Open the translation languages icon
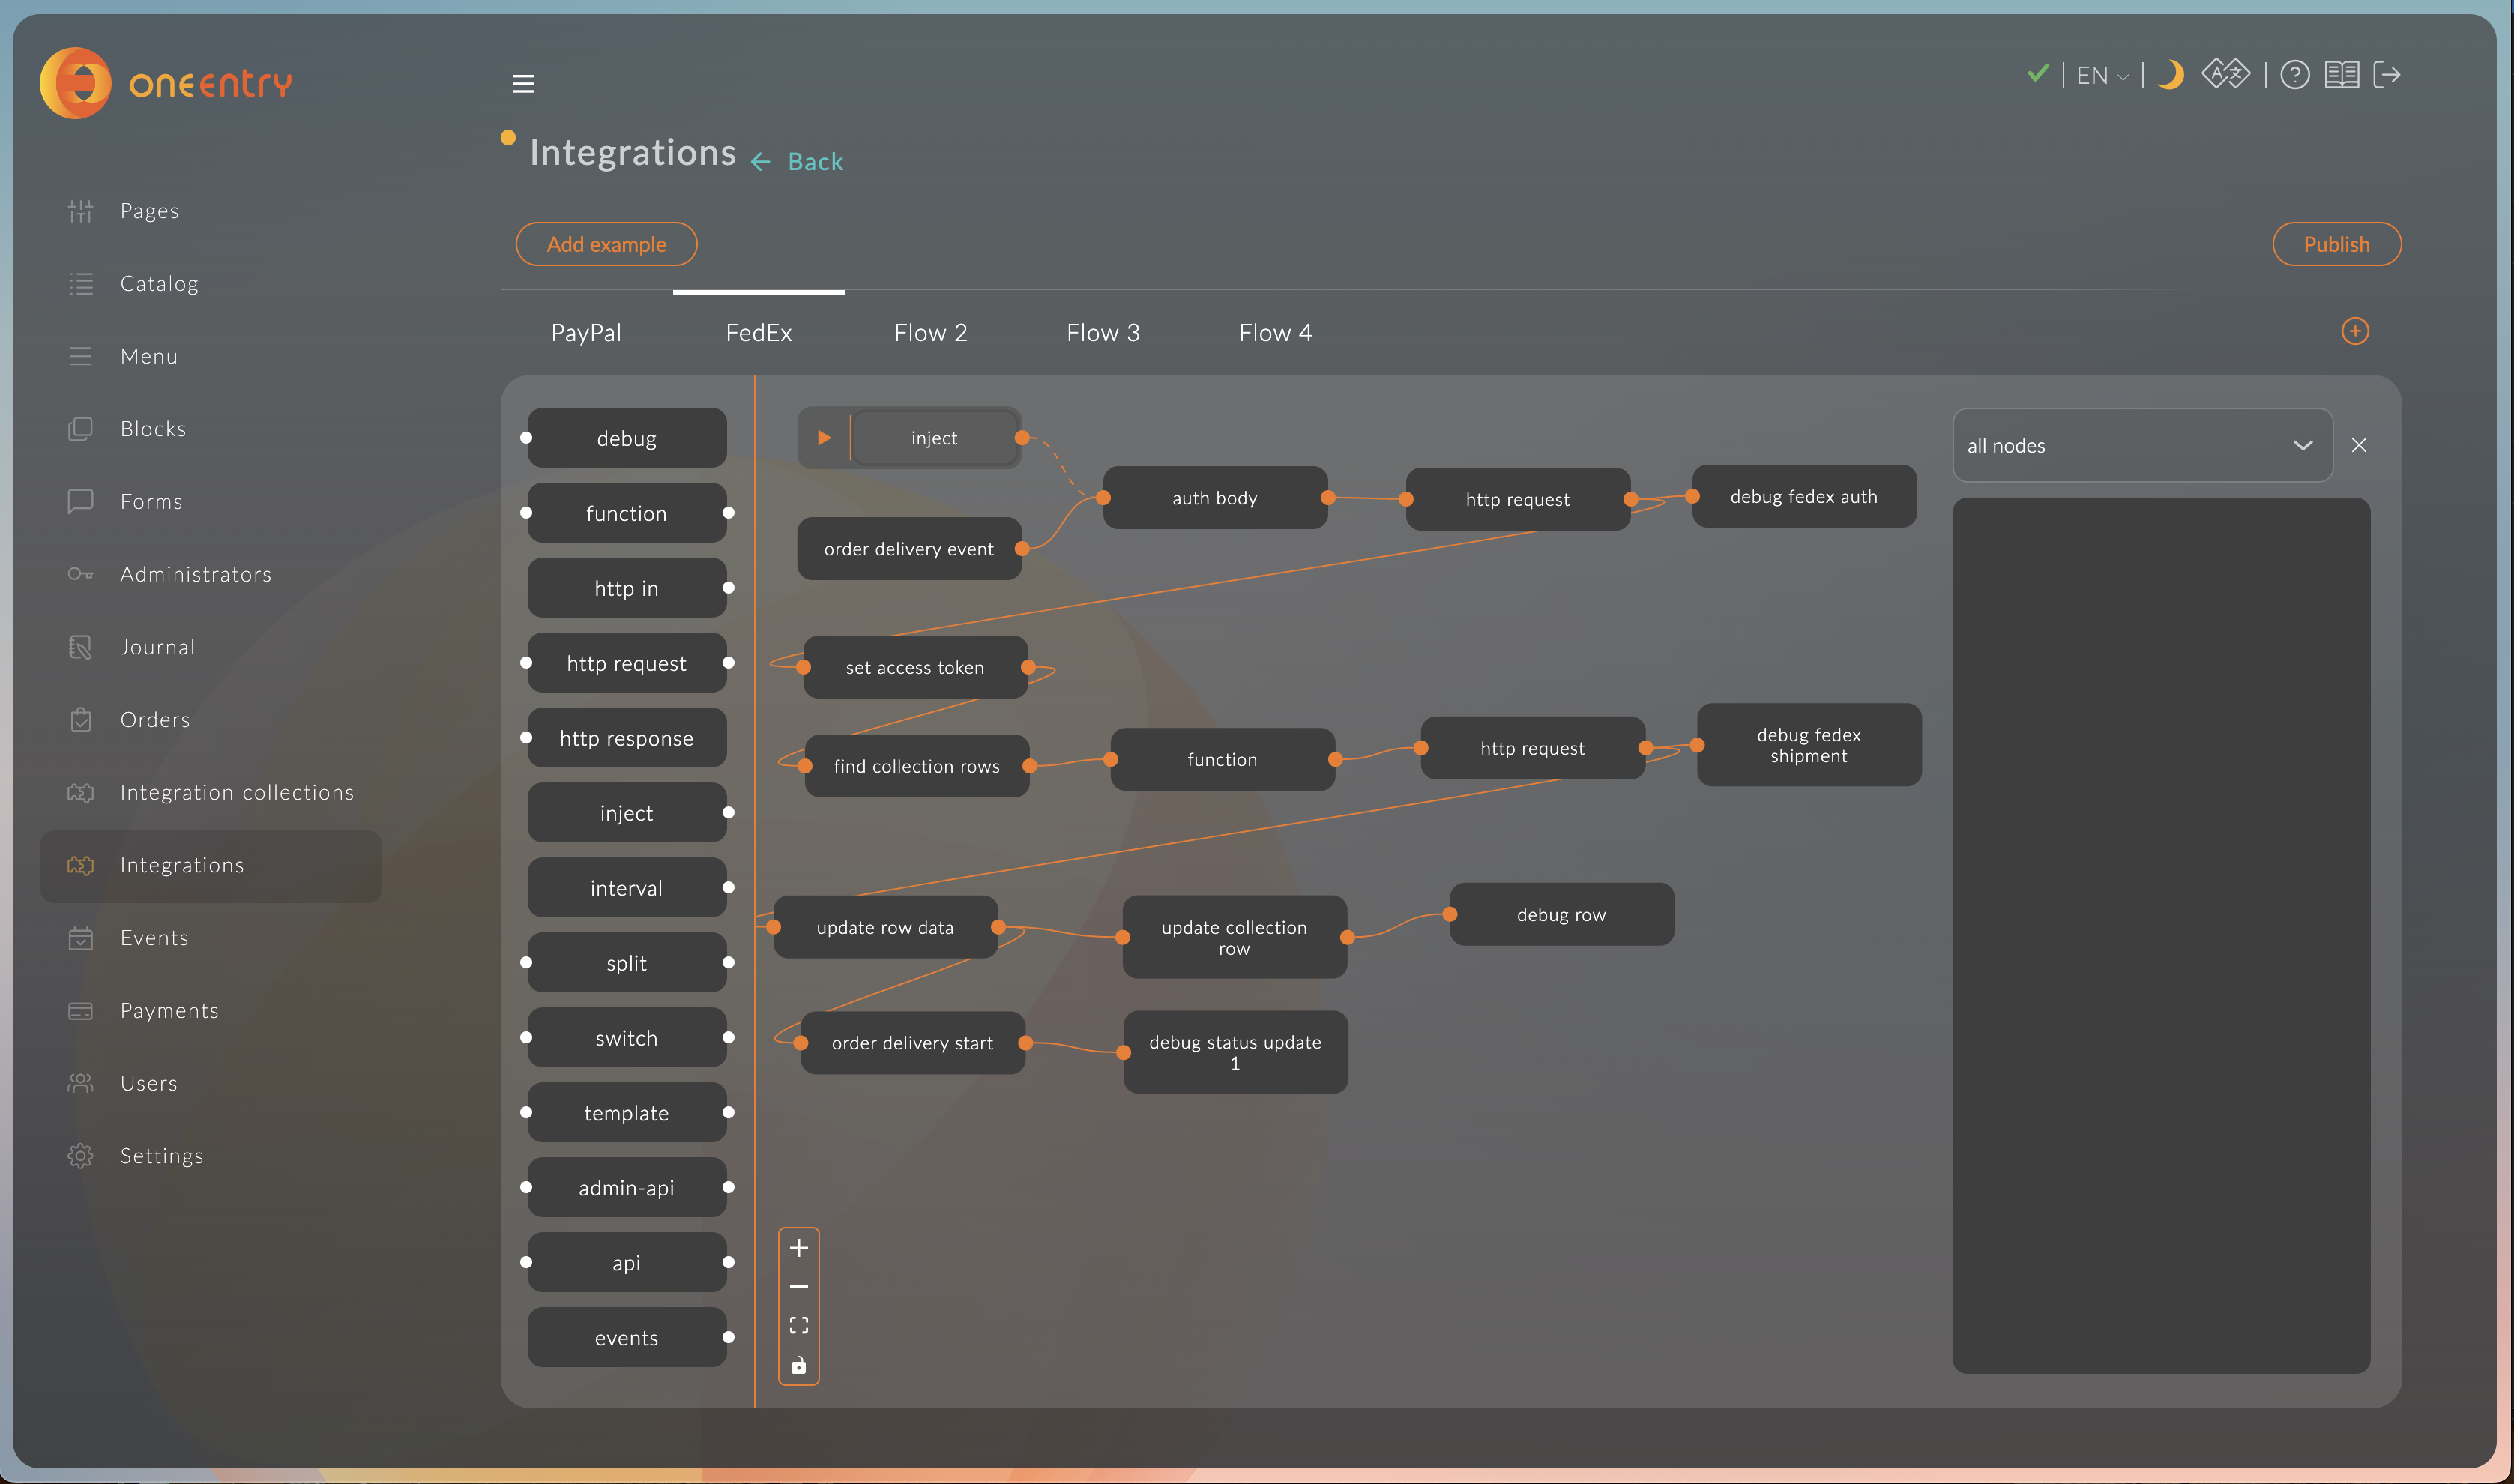The image size is (2514, 1484). click(2225, 75)
